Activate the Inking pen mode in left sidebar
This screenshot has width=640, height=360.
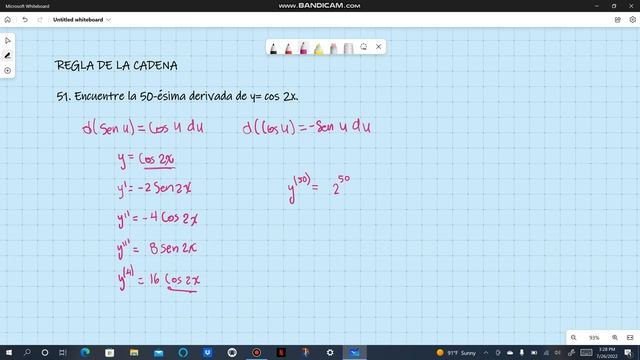click(7, 56)
